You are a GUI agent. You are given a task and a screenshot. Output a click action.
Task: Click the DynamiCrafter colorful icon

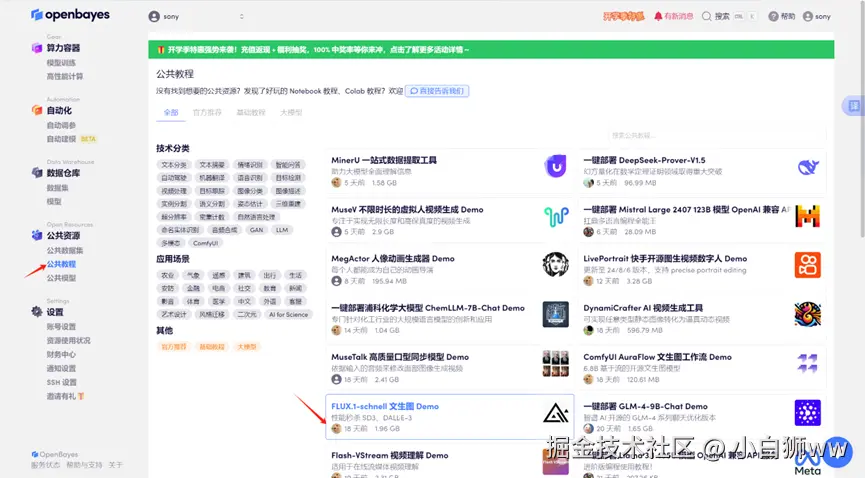[x=808, y=314]
